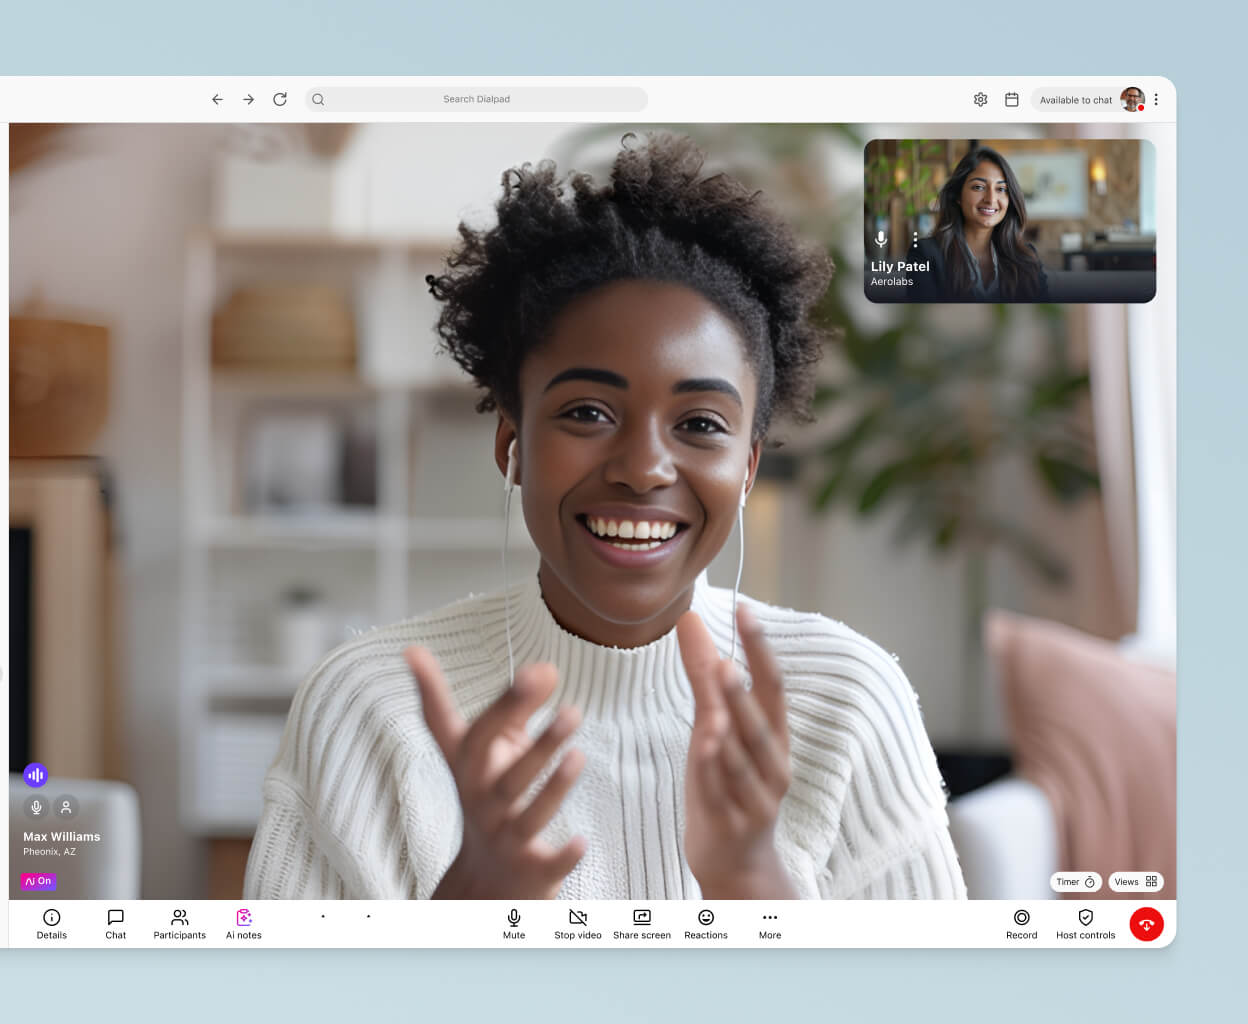Screen dimensions: 1248x1024
Task: Start the meeting Timer
Action: 1074,881
